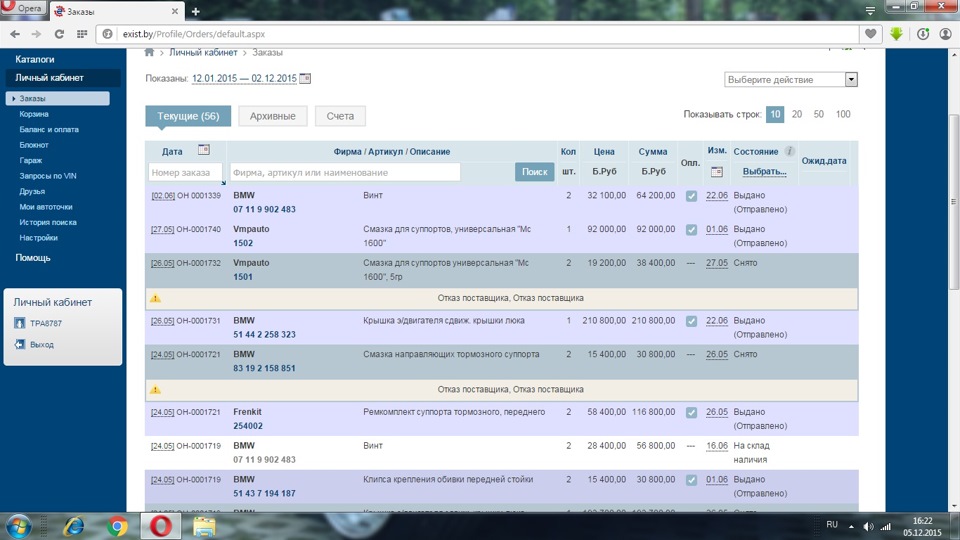
Task: Switch to Счета tab
Action: tap(340, 116)
